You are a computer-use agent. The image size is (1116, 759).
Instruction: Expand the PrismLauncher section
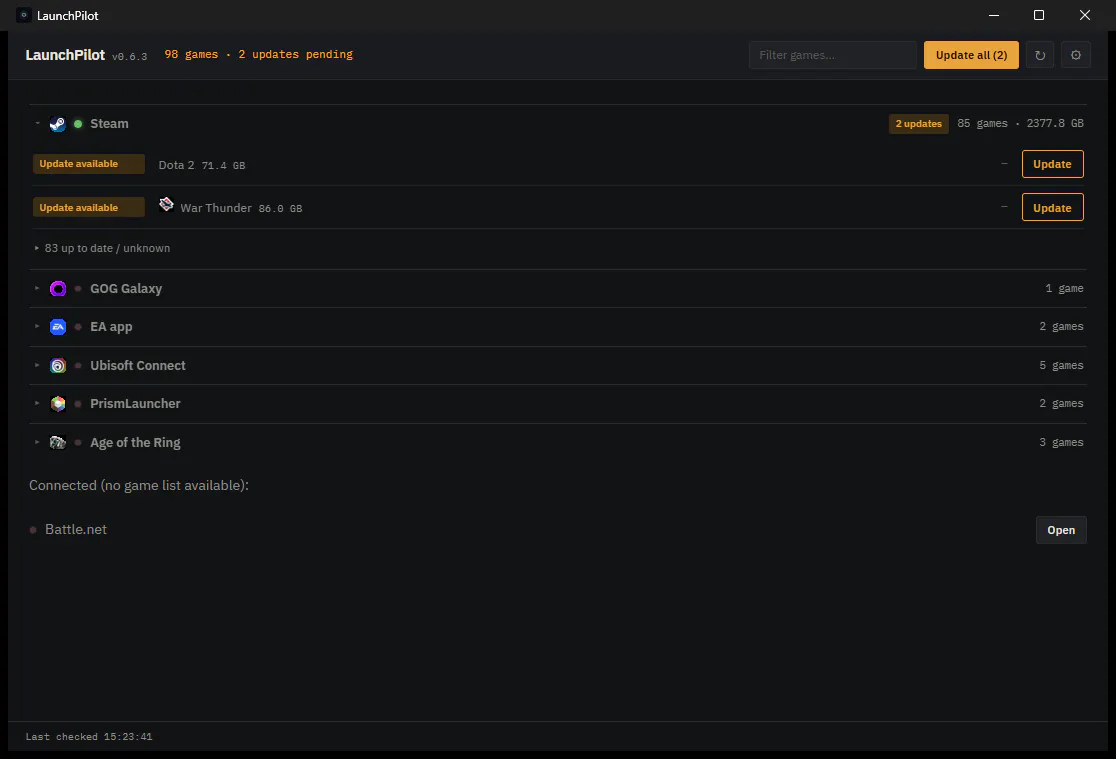tap(37, 403)
